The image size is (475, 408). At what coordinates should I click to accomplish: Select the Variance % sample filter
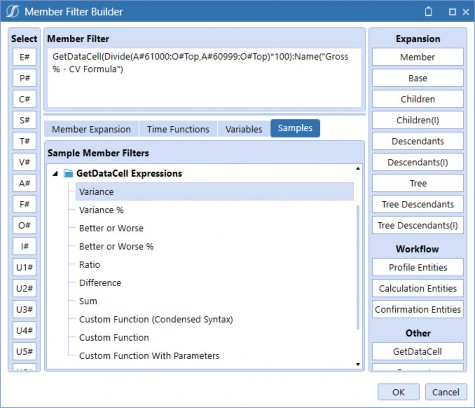pyautogui.click(x=101, y=210)
